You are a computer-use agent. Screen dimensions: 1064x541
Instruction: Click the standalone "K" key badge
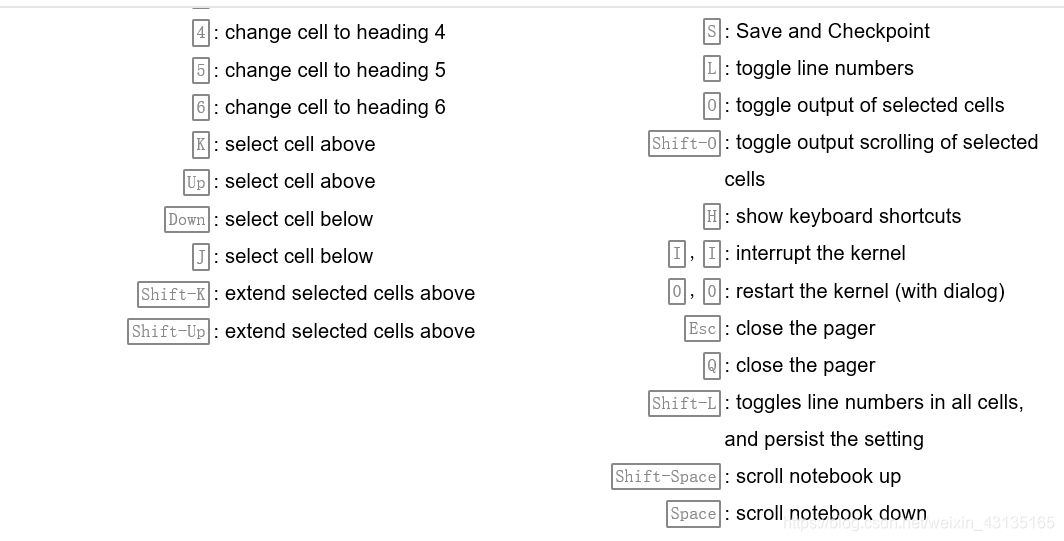(201, 145)
